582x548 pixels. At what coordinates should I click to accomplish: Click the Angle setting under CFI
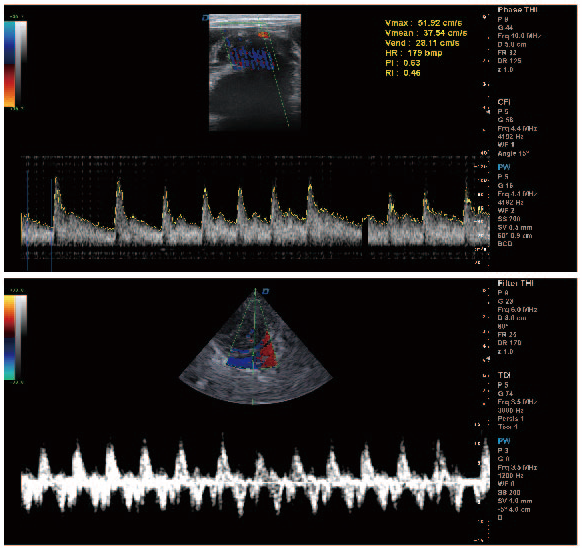(x=513, y=154)
